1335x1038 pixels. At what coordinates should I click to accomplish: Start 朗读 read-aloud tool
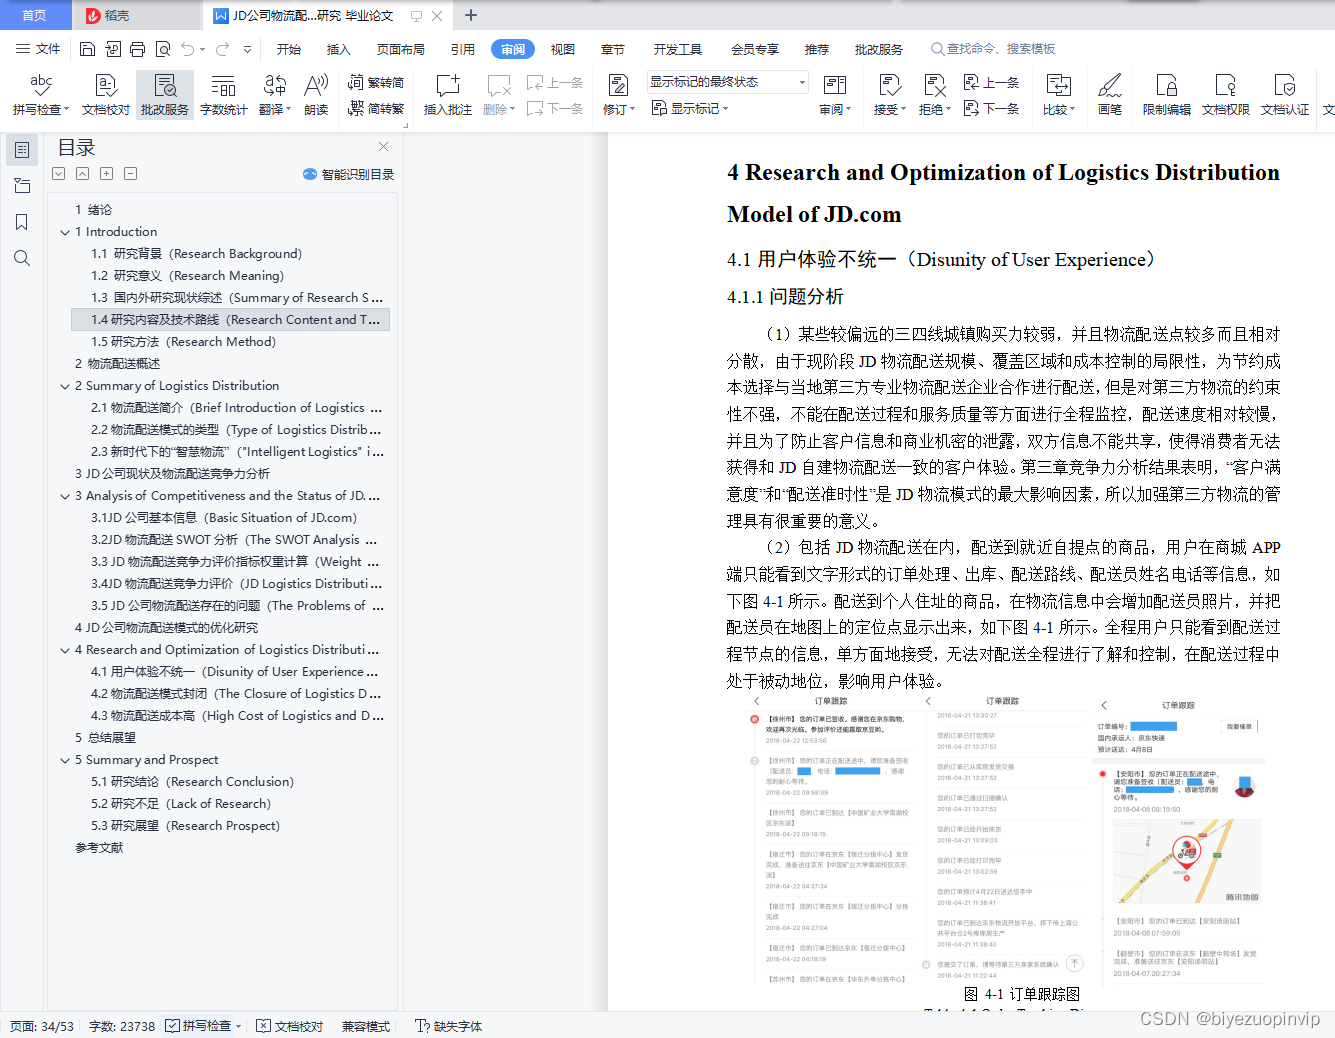316,95
